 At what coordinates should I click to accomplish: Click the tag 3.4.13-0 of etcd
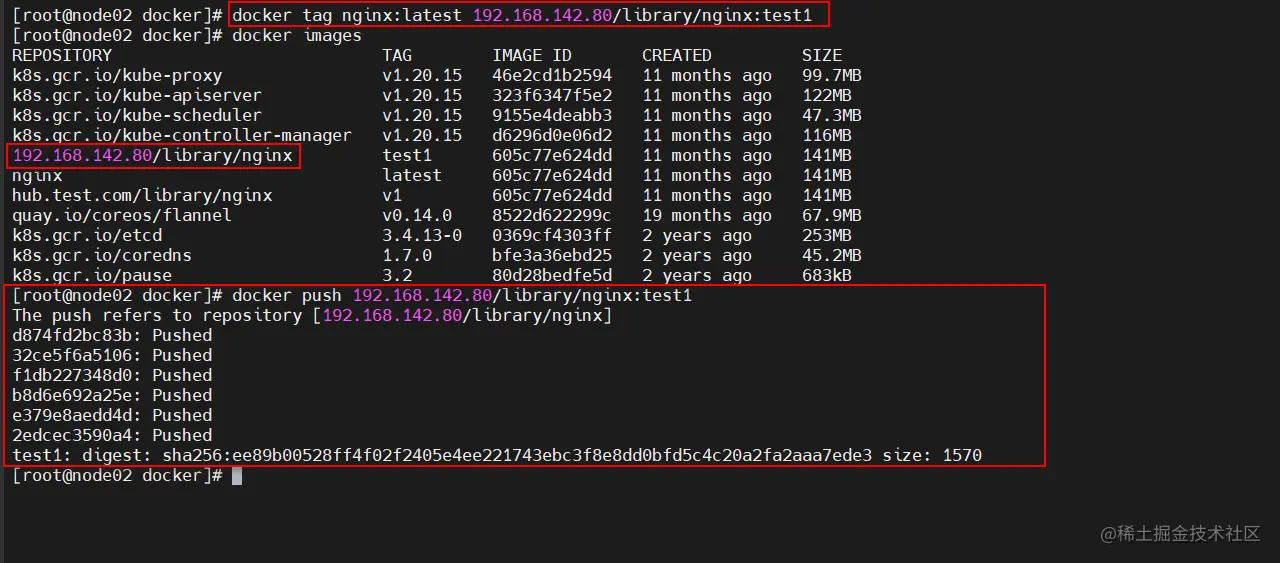(422, 235)
